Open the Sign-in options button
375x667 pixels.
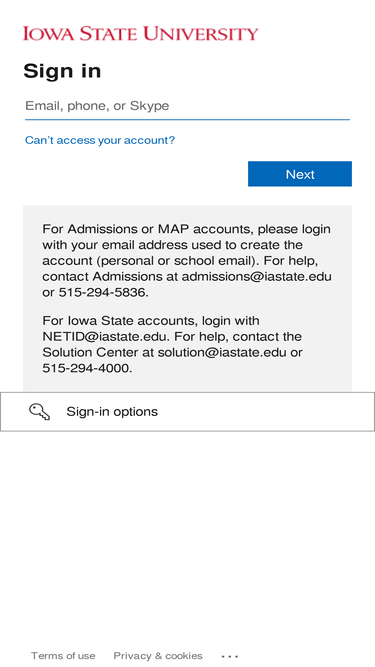(188, 411)
